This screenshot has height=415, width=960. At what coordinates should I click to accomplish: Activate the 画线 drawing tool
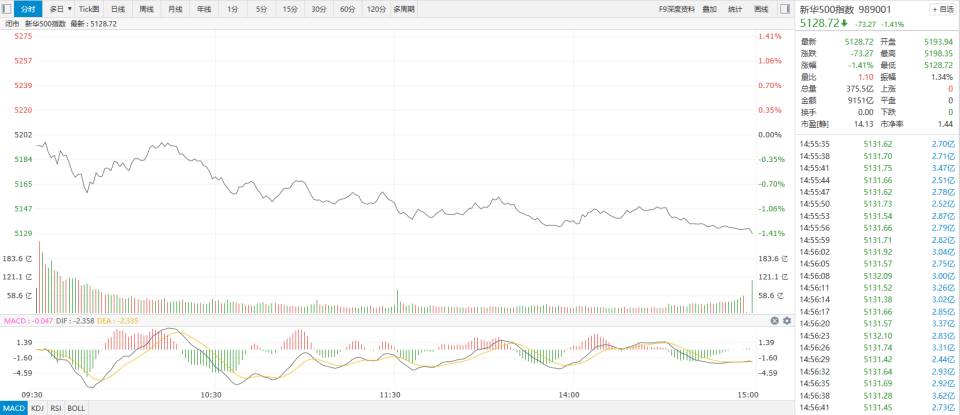tap(761, 9)
